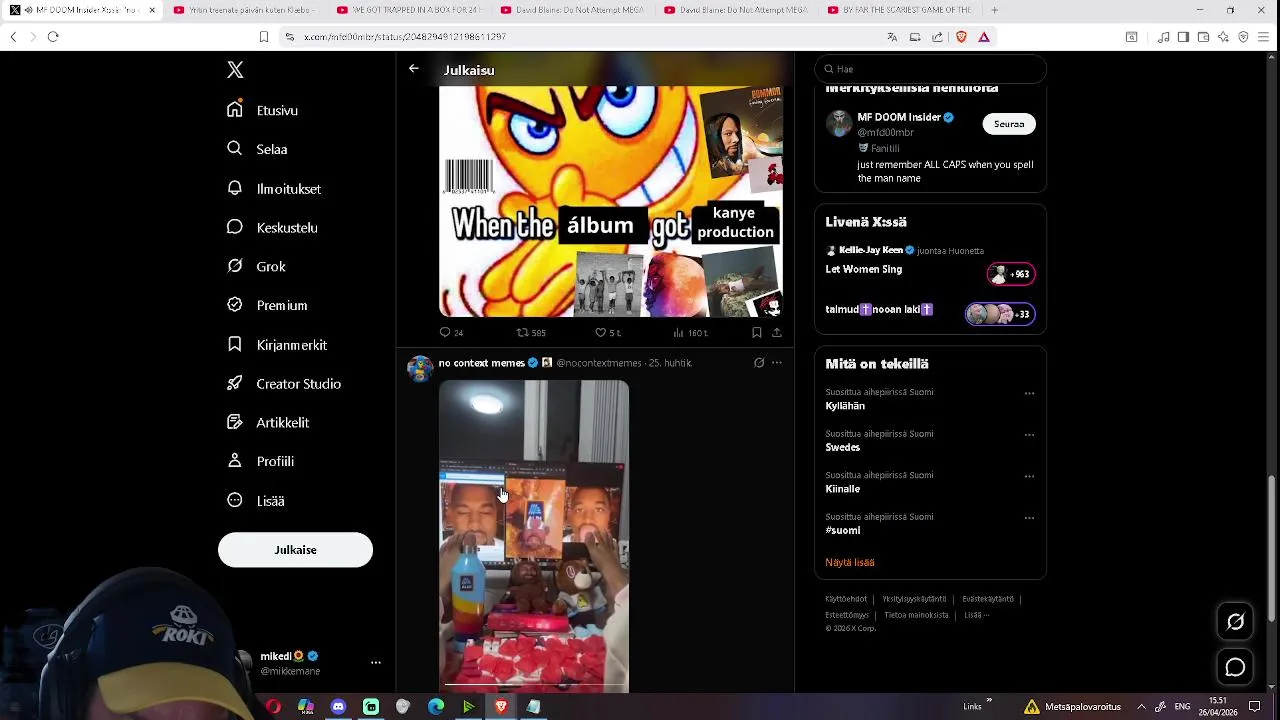Open the floating Grok button
Image resolution: width=1280 pixels, height=720 pixels.
click(x=1235, y=622)
